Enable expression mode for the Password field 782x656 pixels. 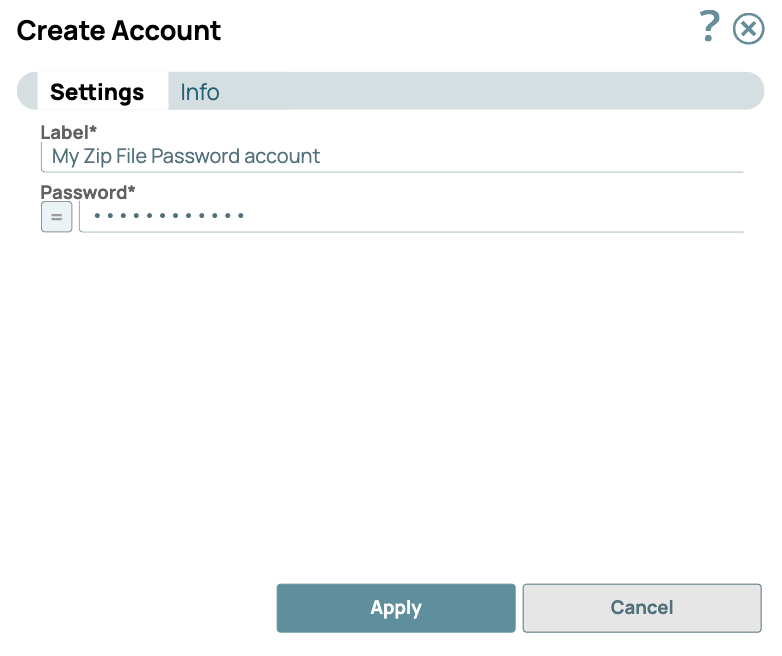click(56, 217)
